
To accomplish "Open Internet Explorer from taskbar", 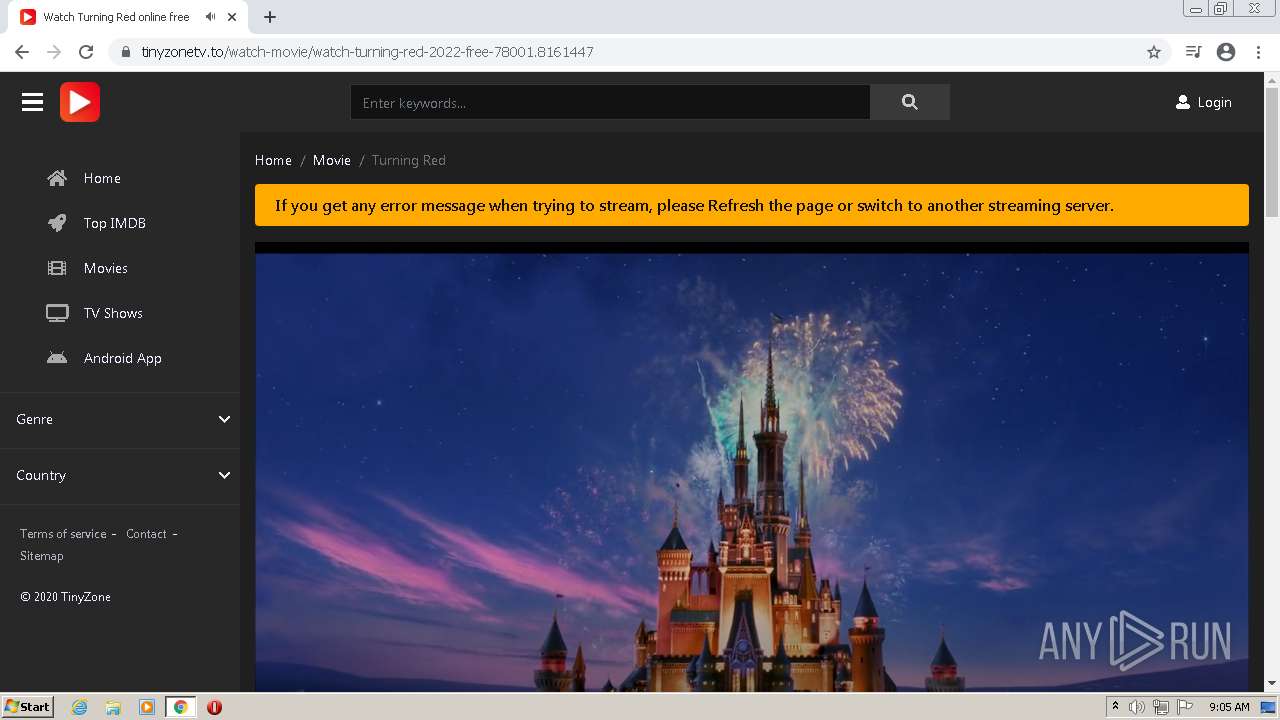I will (x=80, y=707).
